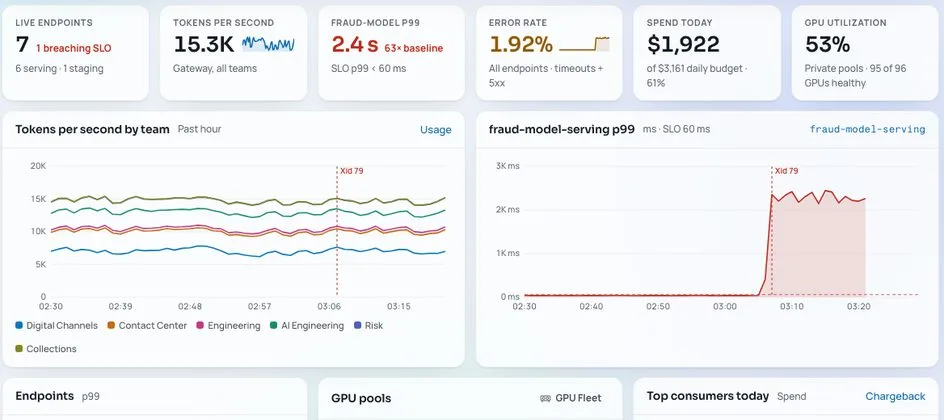This screenshot has height=420, width=944.
Task: Click the 1.92% error rate value
Action: tap(521, 44)
